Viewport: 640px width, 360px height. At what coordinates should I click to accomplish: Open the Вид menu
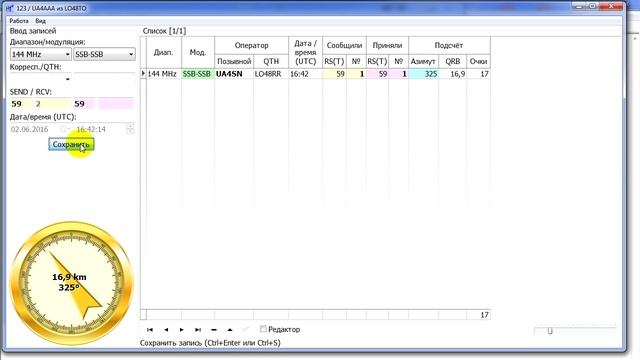[x=40, y=21]
